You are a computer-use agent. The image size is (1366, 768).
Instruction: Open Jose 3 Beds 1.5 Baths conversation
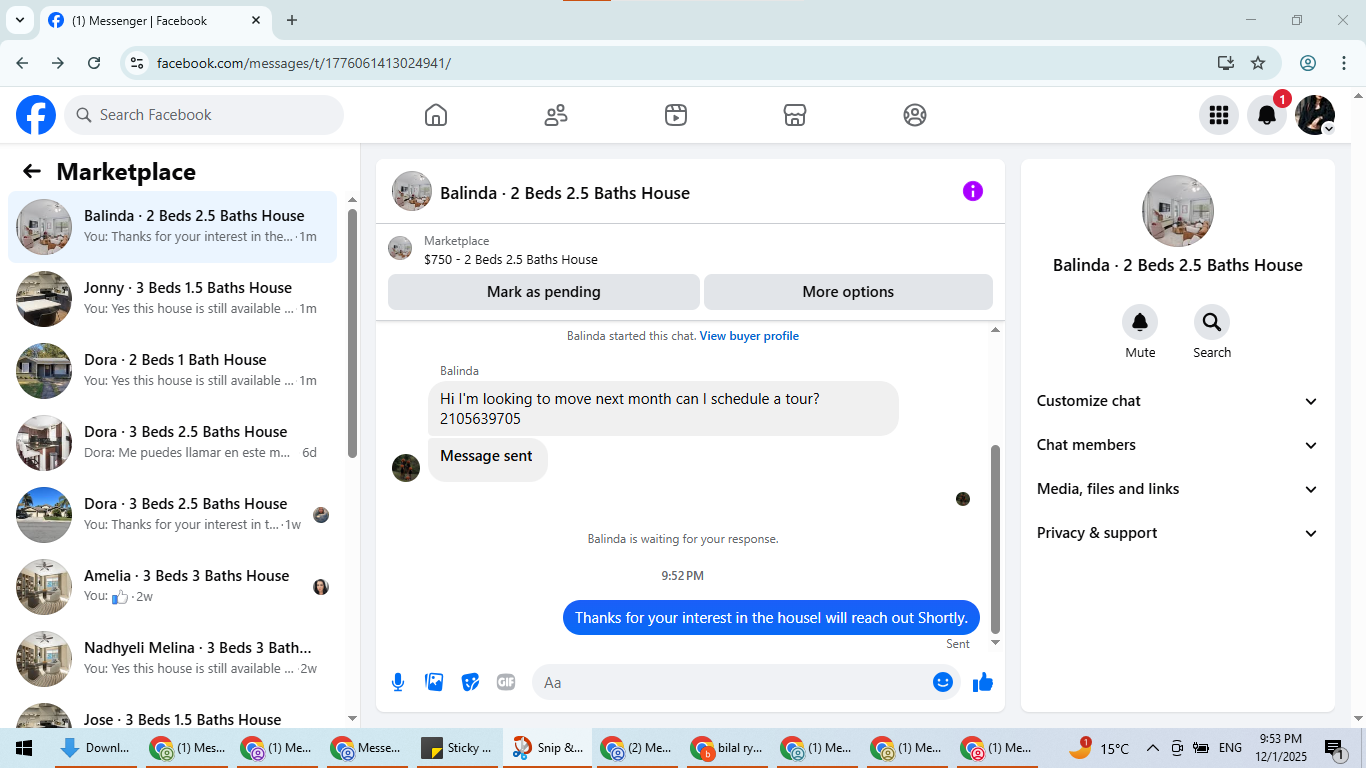pos(173,714)
